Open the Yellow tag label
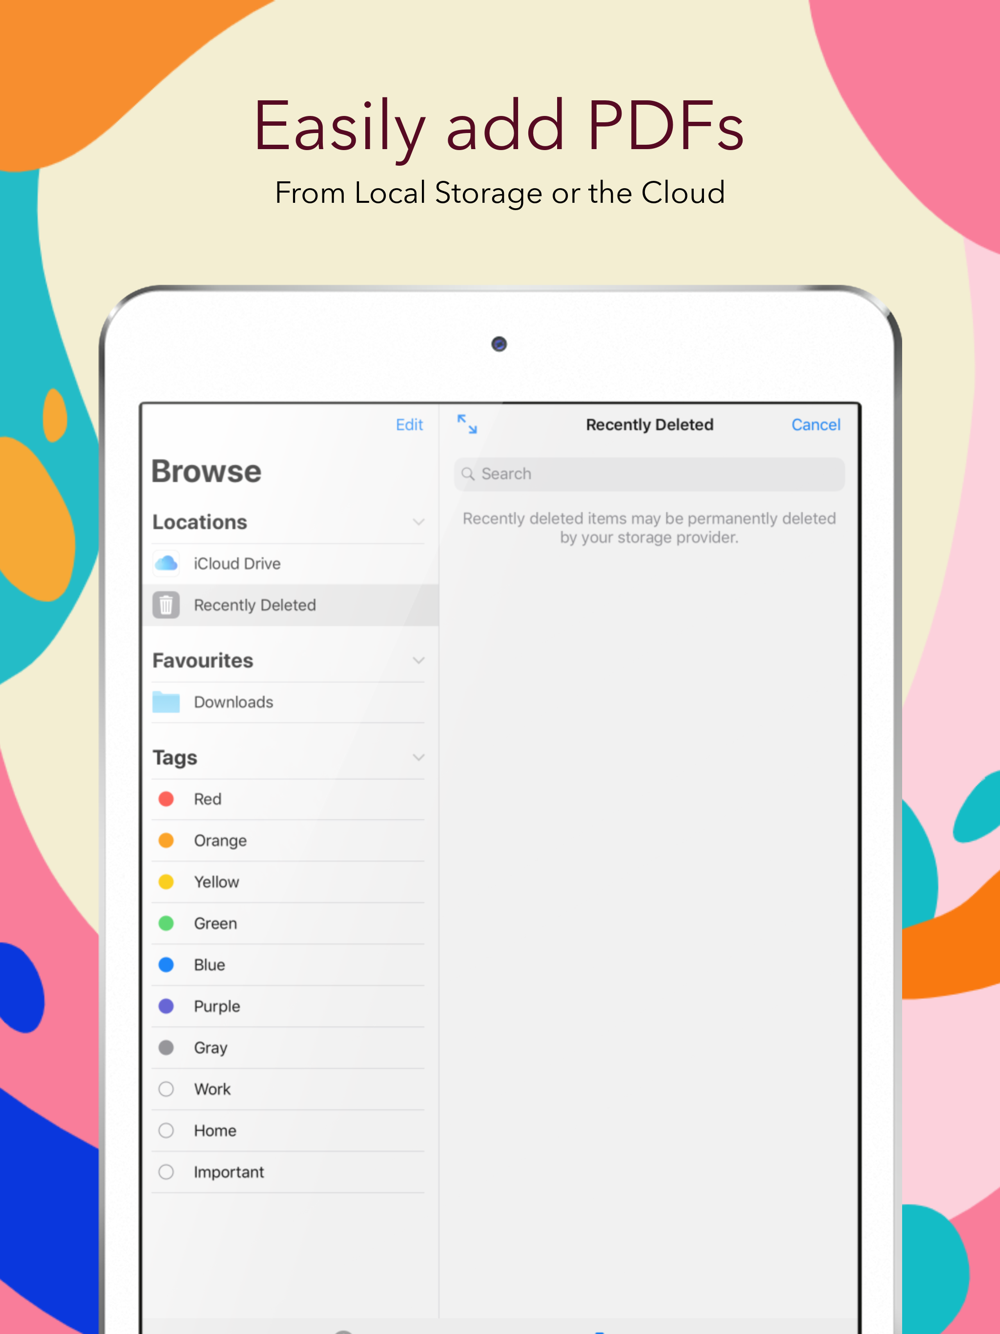 click(216, 882)
